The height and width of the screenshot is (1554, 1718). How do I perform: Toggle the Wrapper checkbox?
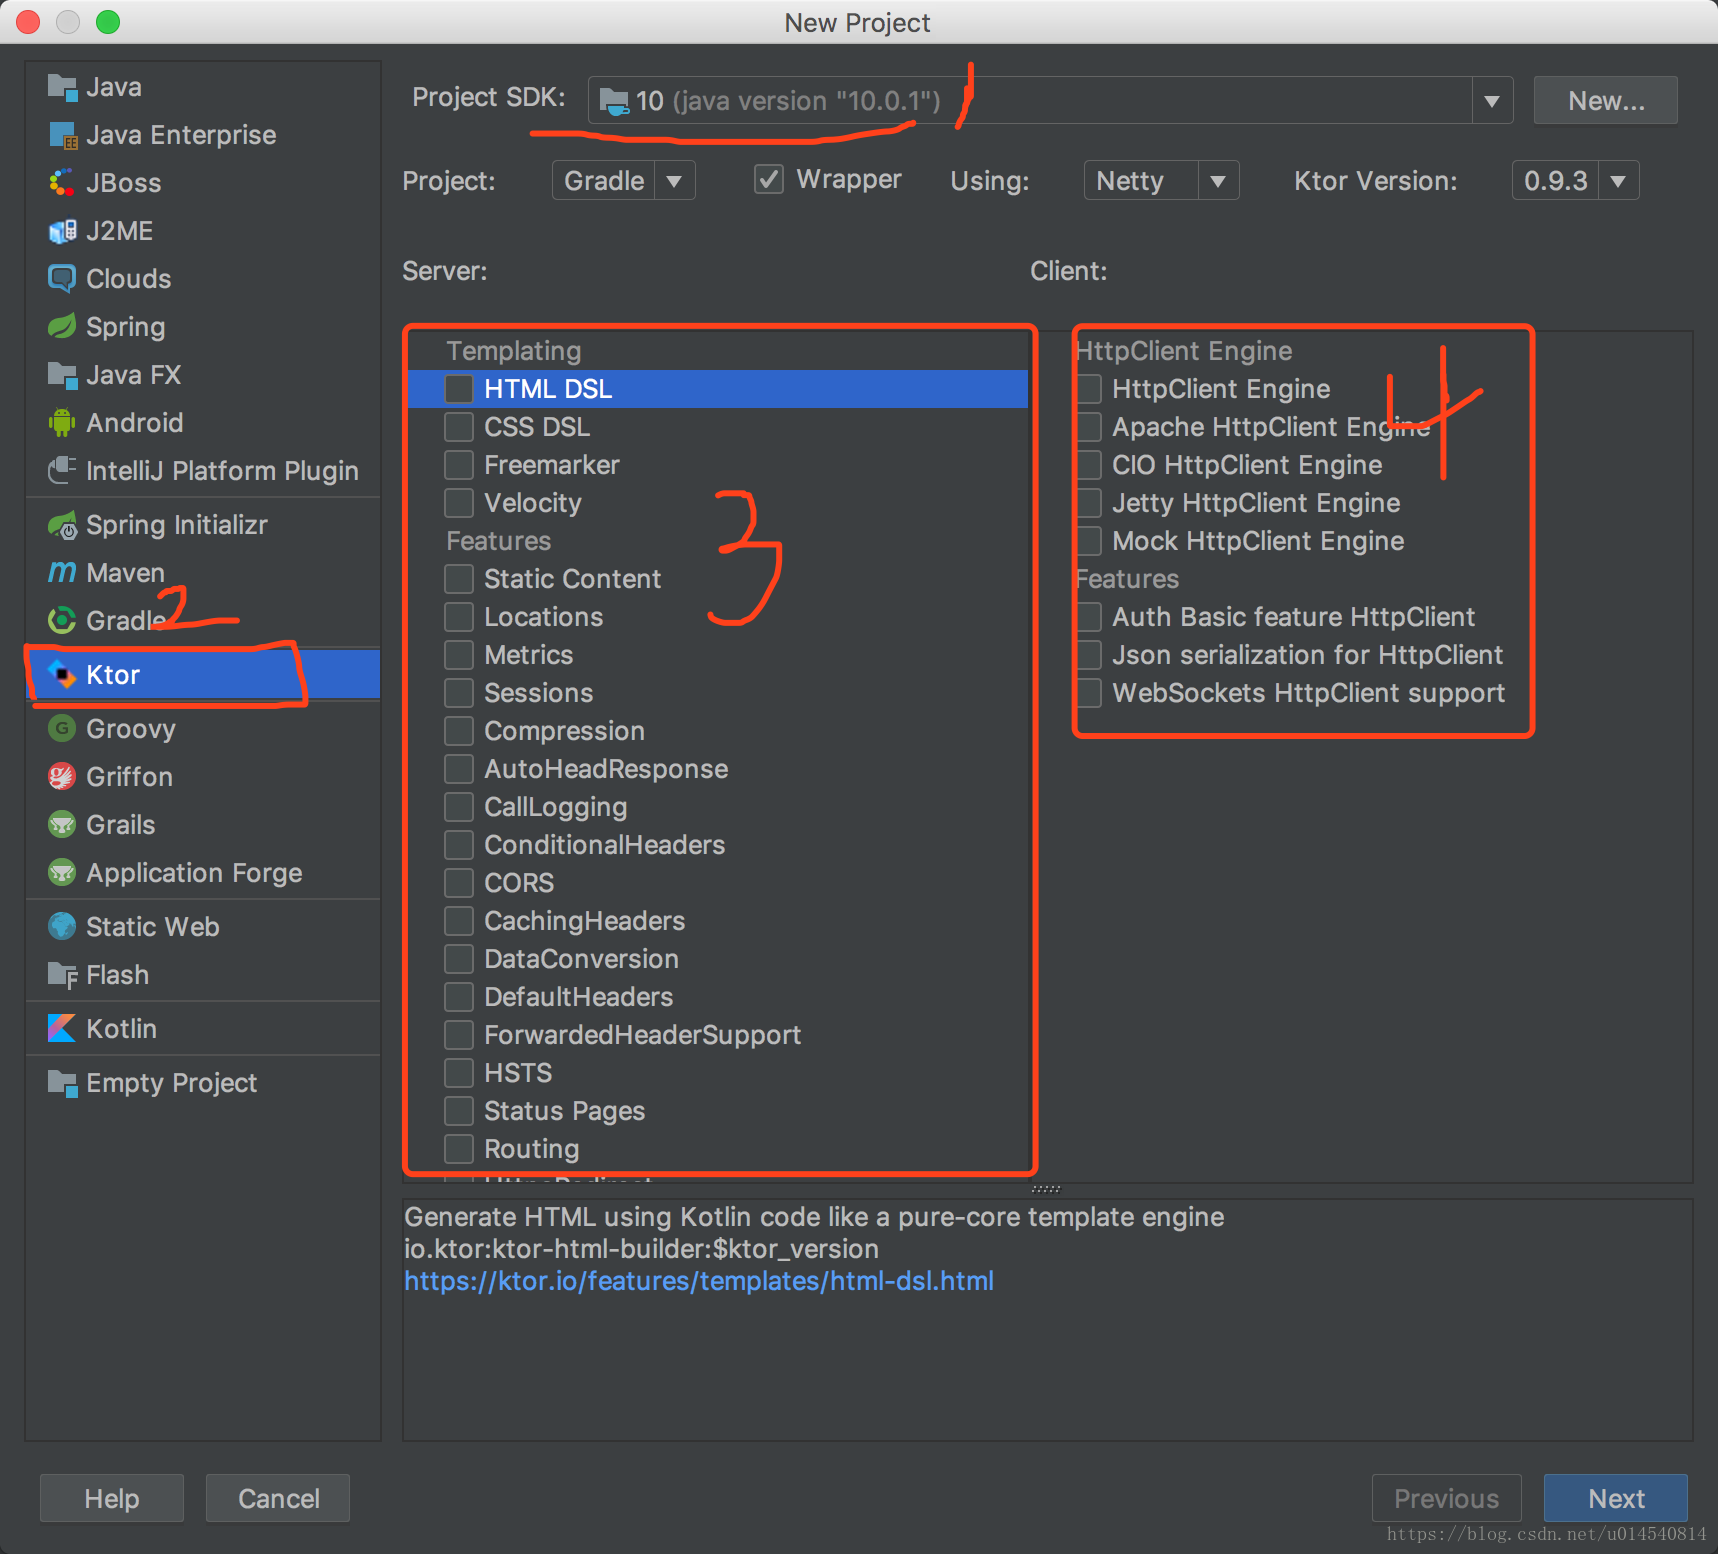768,180
